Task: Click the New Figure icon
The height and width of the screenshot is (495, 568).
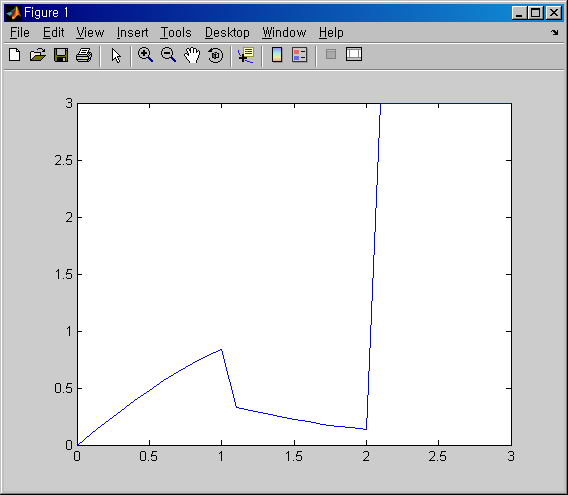Action: pos(15,55)
